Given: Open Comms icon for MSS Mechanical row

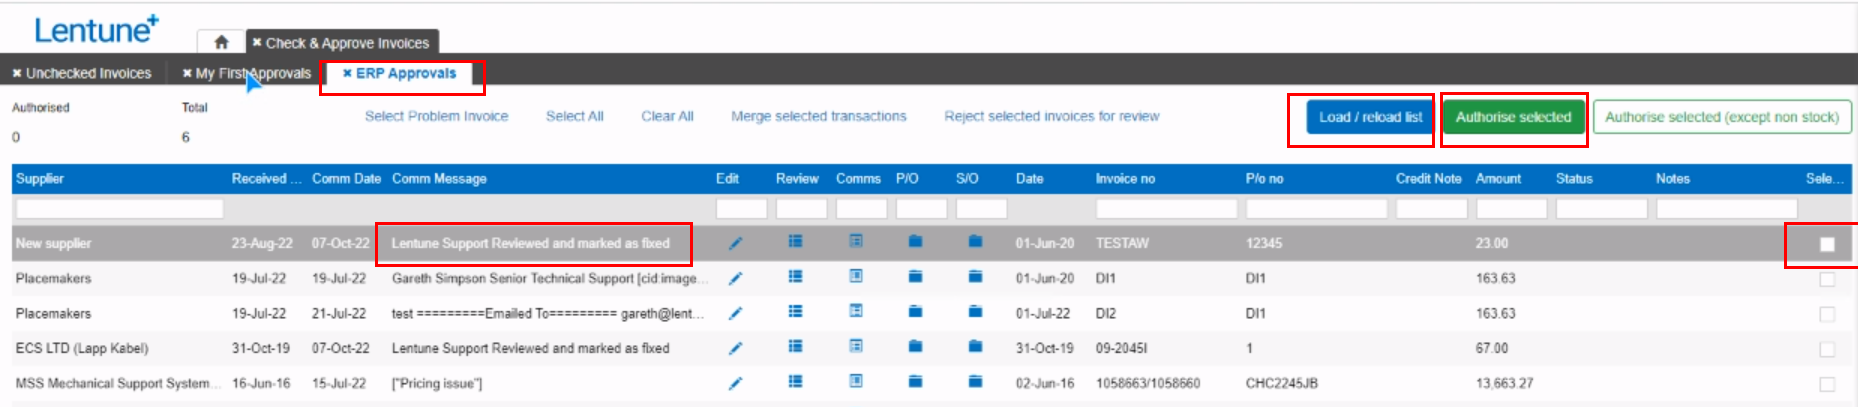Looking at the screenshot, I should coord(856,381).
